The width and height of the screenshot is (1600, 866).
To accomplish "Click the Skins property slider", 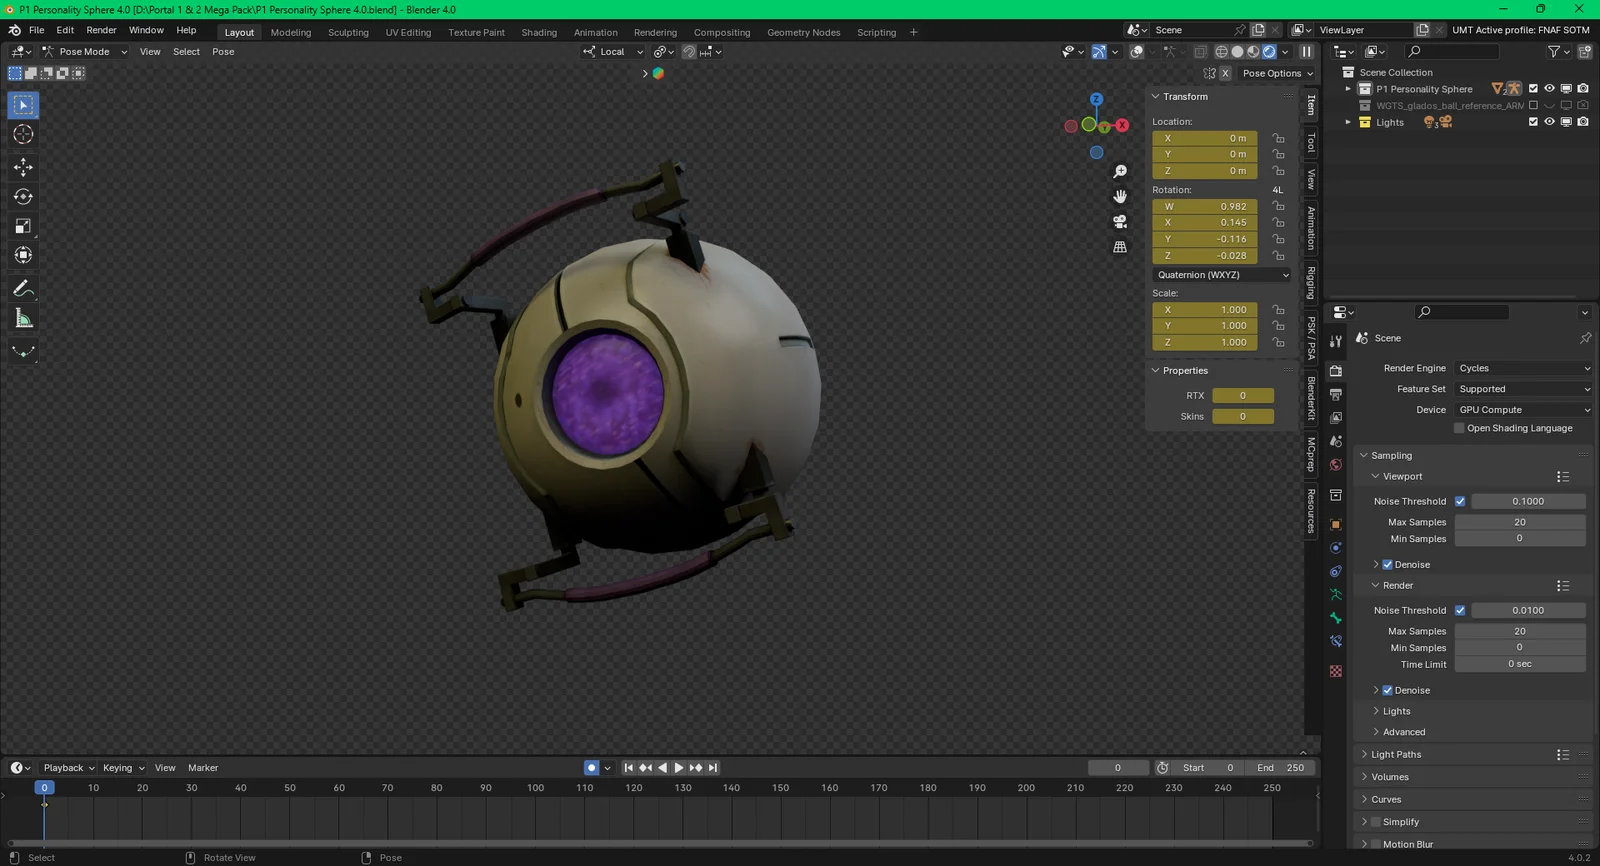I will [1243, 417].
